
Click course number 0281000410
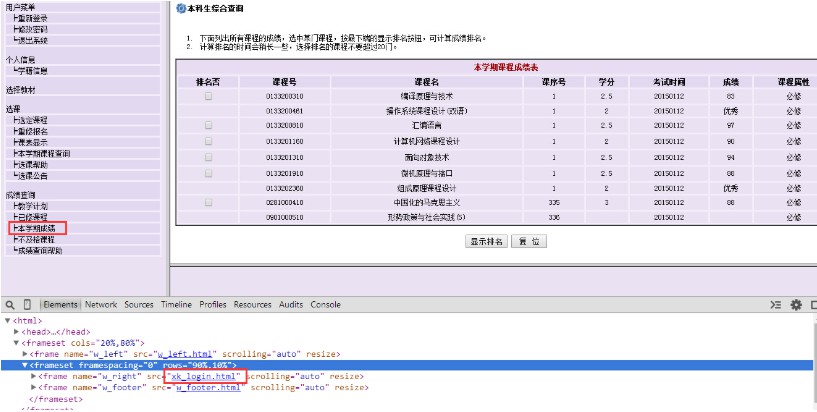[x=284, y=203]
